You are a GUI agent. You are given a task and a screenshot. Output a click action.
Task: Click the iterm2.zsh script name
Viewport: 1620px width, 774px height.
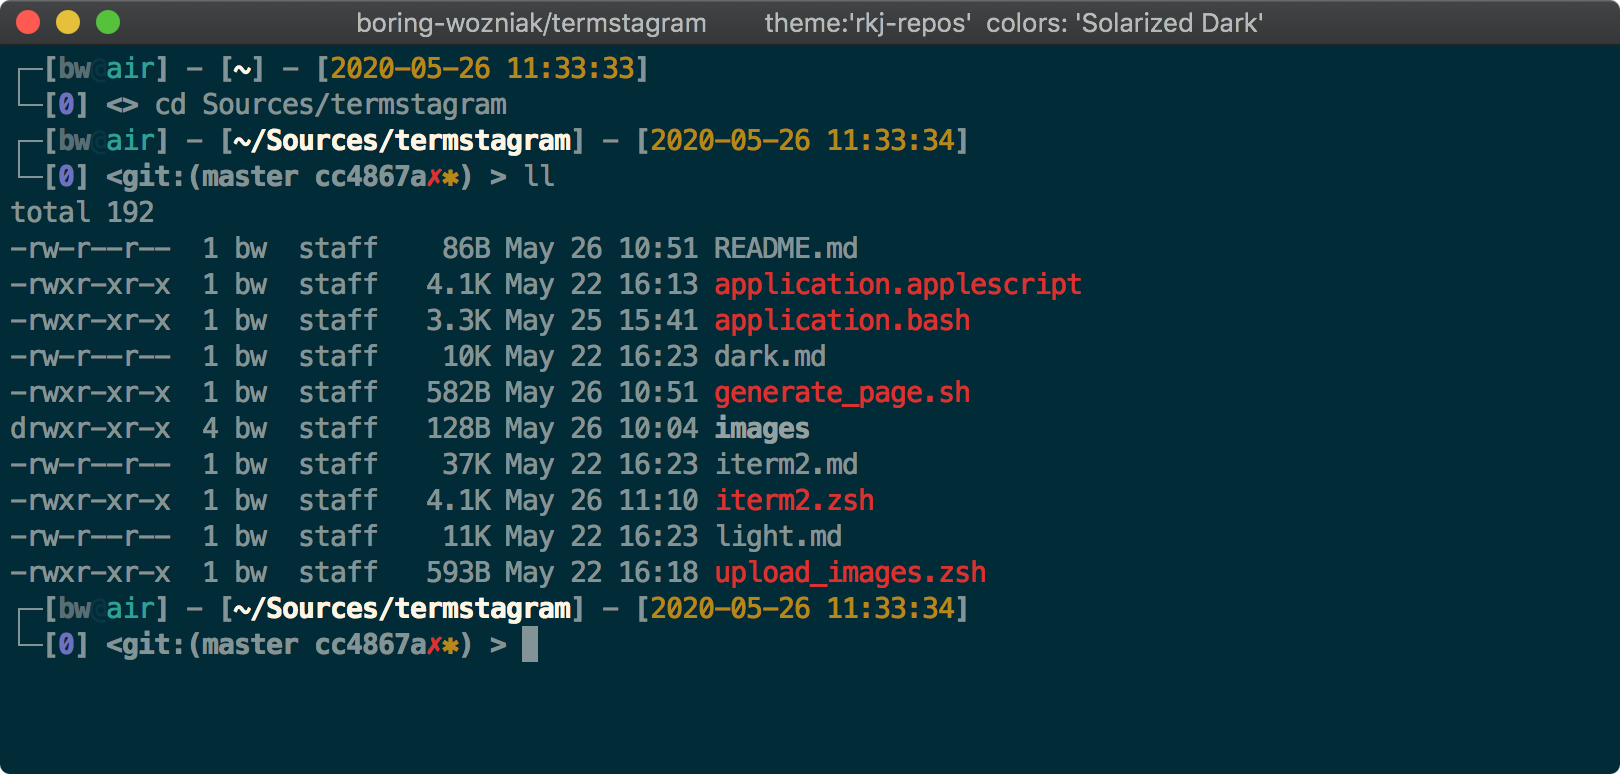794,500
